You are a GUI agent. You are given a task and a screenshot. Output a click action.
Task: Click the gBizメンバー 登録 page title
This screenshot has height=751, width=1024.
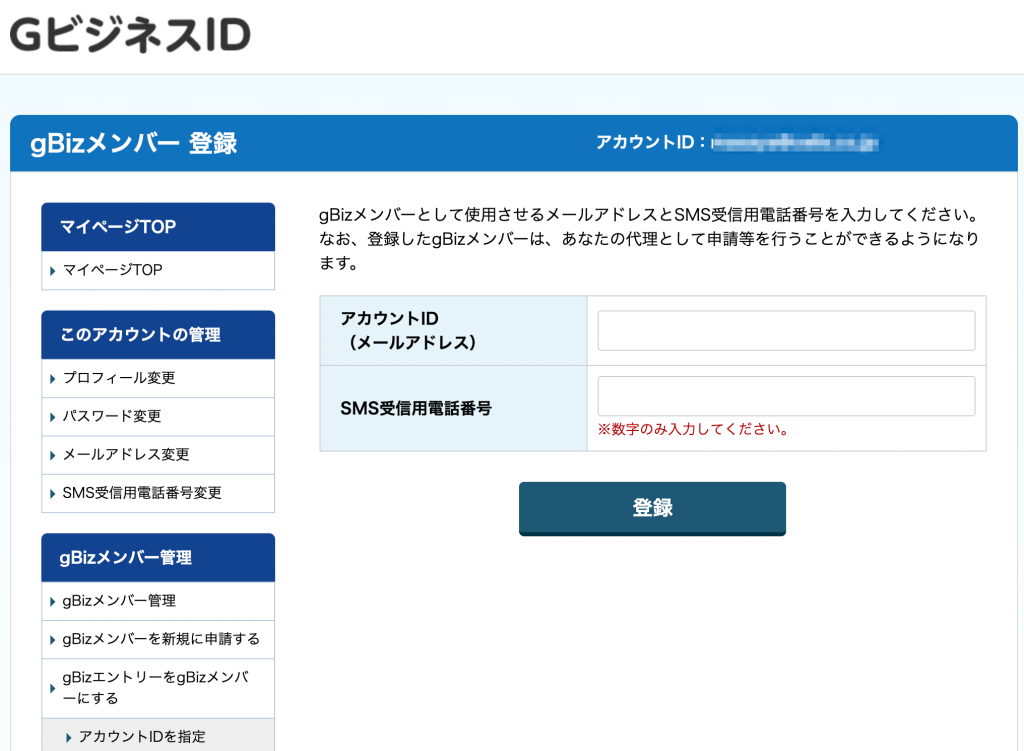pos(134,143)
